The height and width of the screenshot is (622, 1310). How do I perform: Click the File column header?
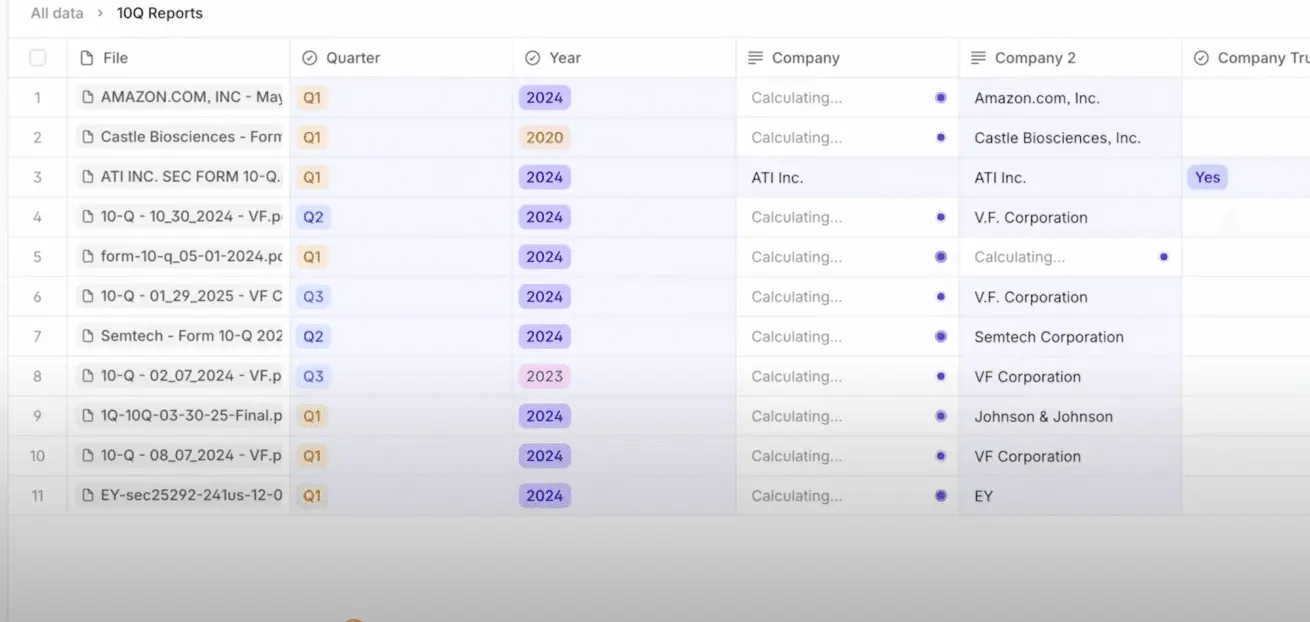[x=178, y=58]
